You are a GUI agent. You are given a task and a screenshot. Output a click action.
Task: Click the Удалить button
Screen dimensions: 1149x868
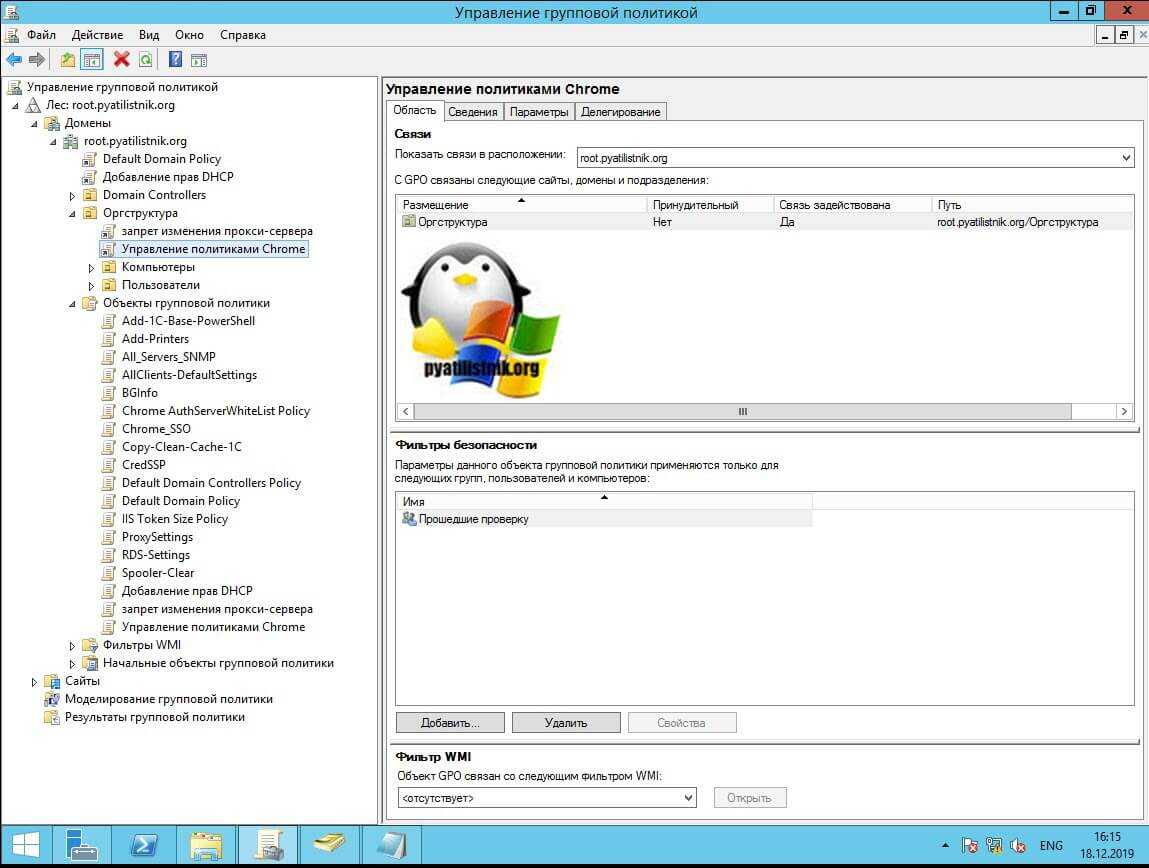[566, 722]
